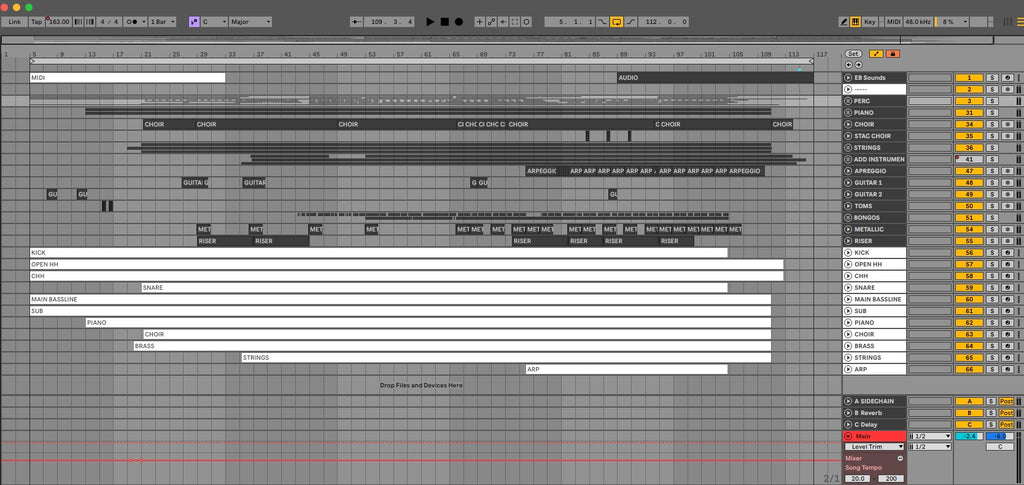Toggle Key Map Mode button
1024x485 pixels.
[869, 22]
